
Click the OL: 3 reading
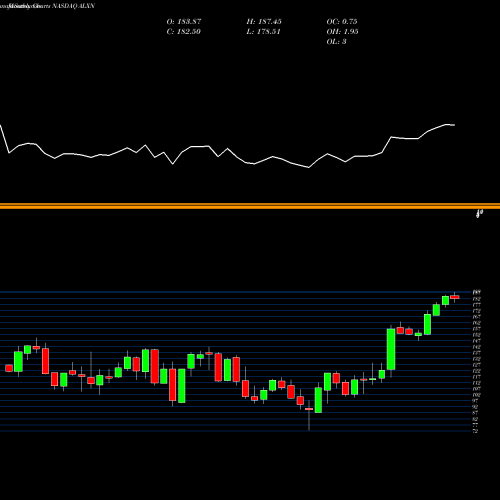(x=336, y=42)
